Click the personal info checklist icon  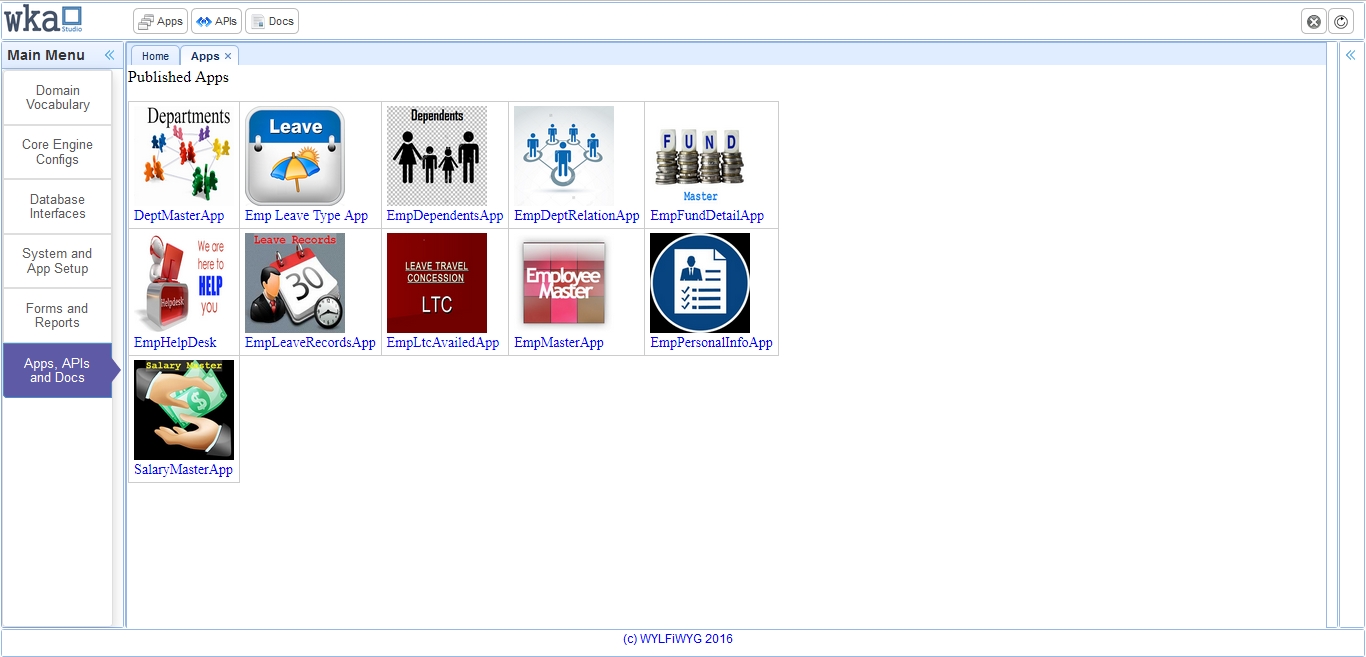point(700,283)
